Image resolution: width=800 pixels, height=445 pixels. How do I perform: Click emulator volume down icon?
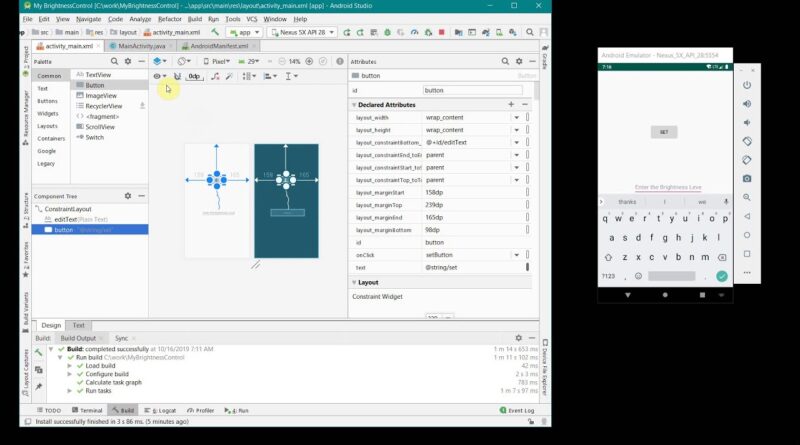[747, 122]
